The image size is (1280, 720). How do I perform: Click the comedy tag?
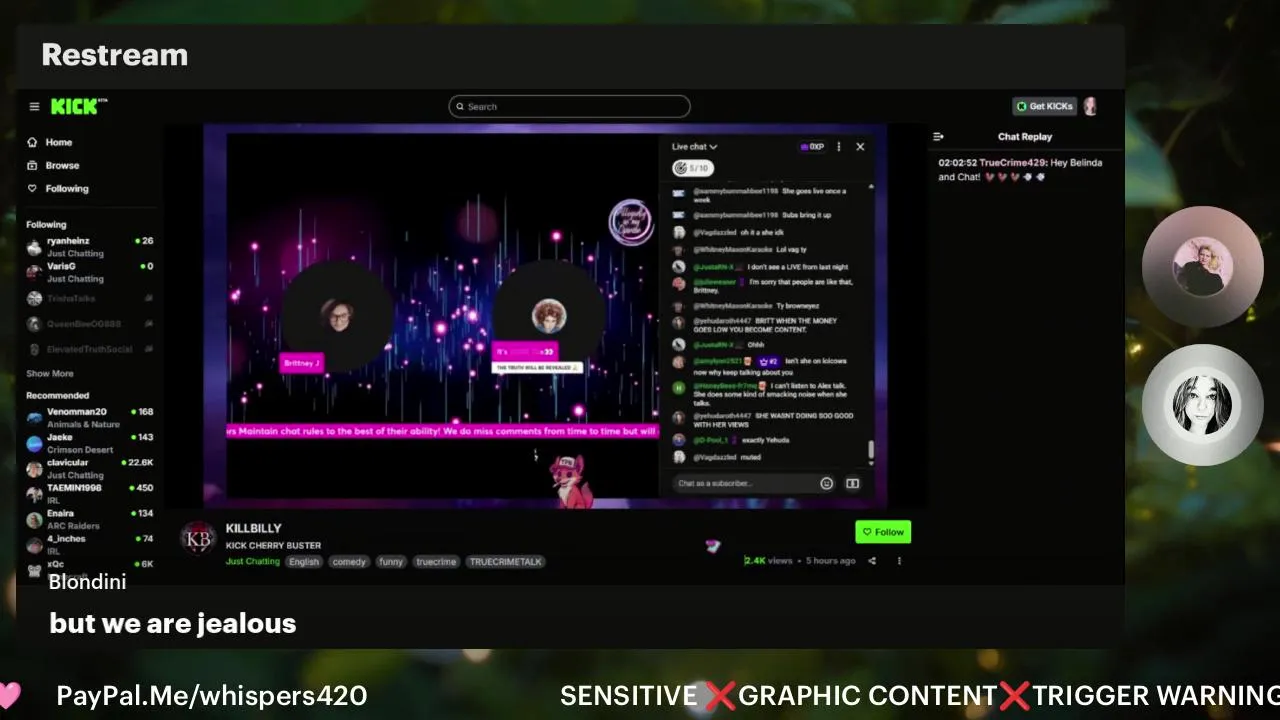pyautogui.click(x=349, y=562)
